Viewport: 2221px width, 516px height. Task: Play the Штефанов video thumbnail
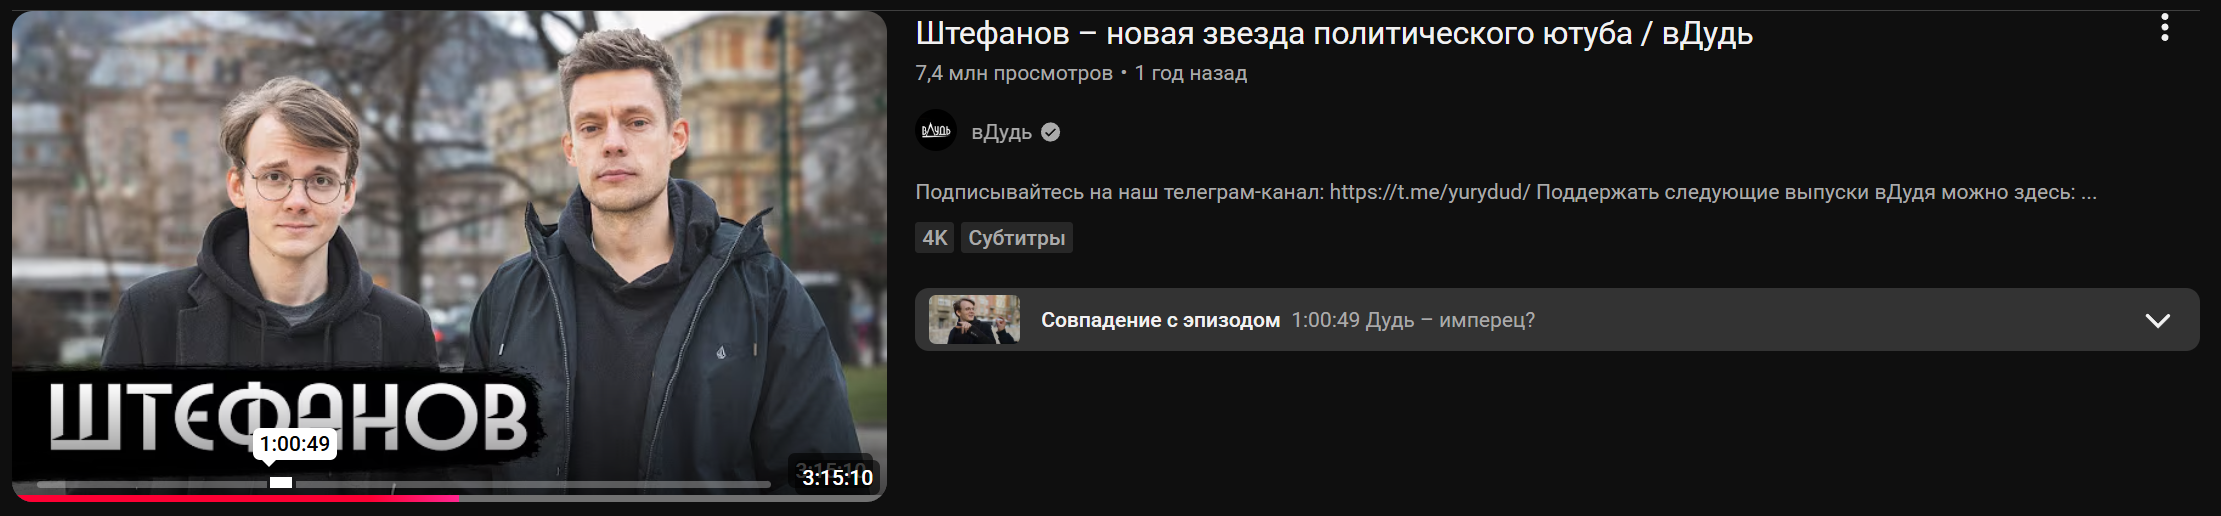click(449, 256)
